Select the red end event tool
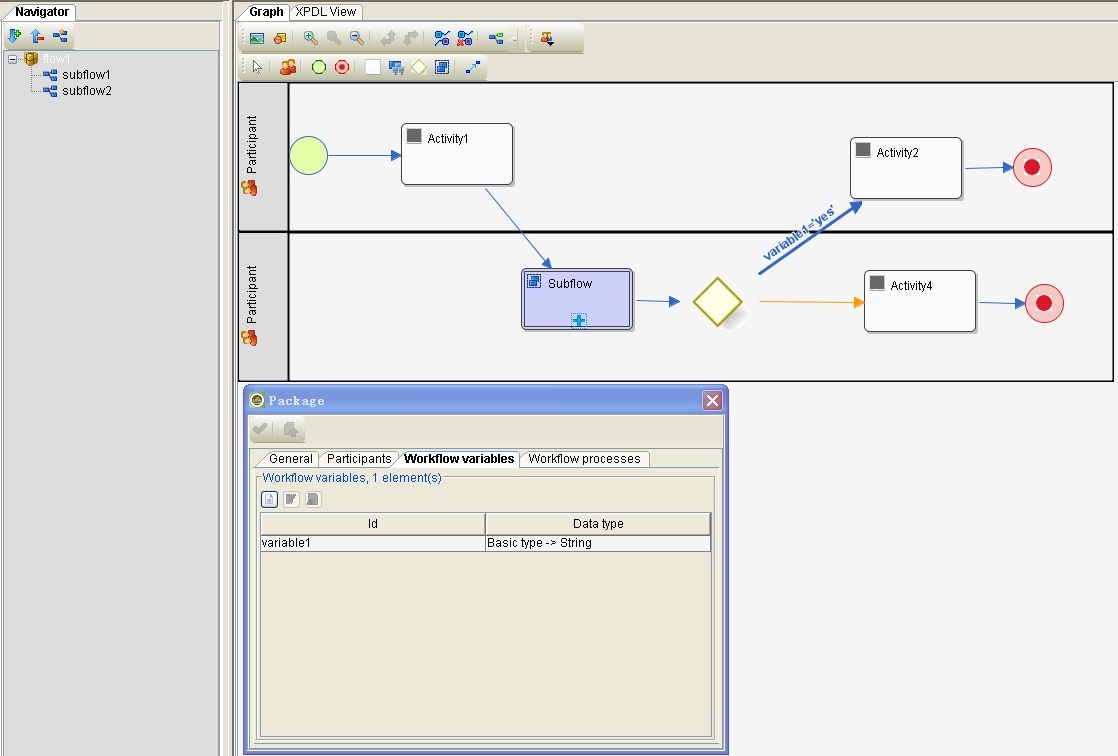The image size is (1118, 756). pyautogui.click(x=342, y=67)
